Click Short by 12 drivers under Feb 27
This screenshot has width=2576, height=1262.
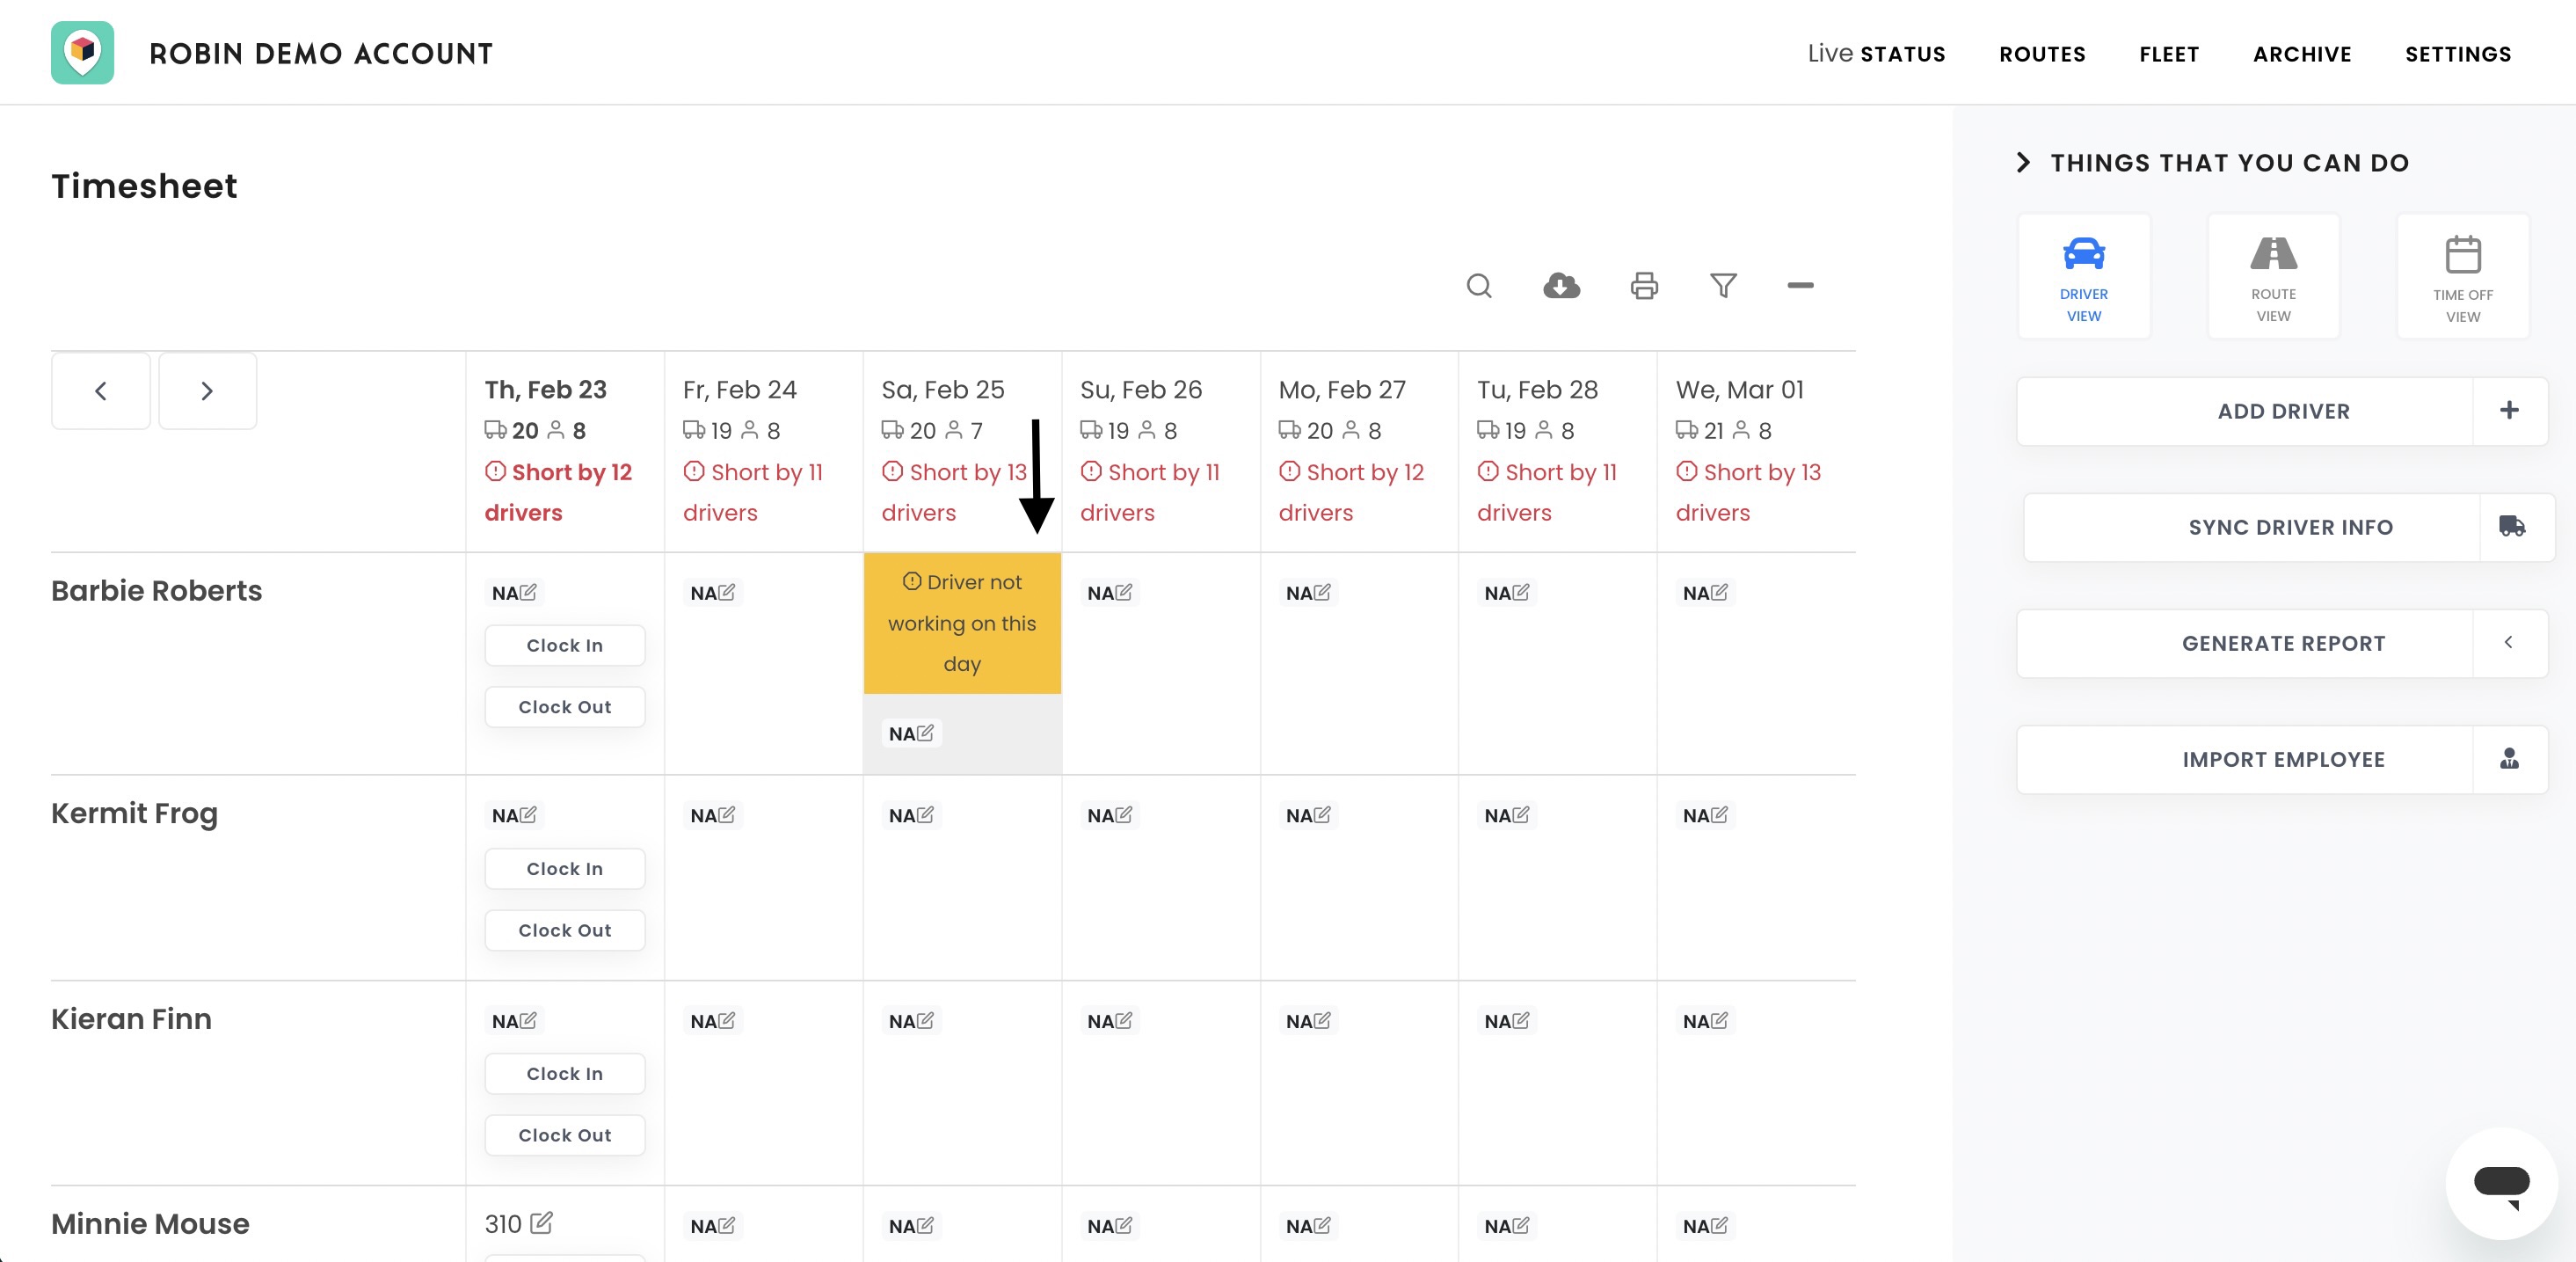click(1351, 492)
